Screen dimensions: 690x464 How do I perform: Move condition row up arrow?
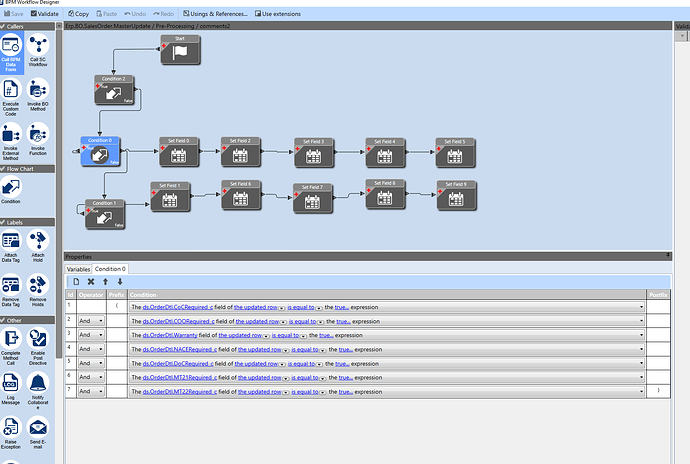[105, 282]
